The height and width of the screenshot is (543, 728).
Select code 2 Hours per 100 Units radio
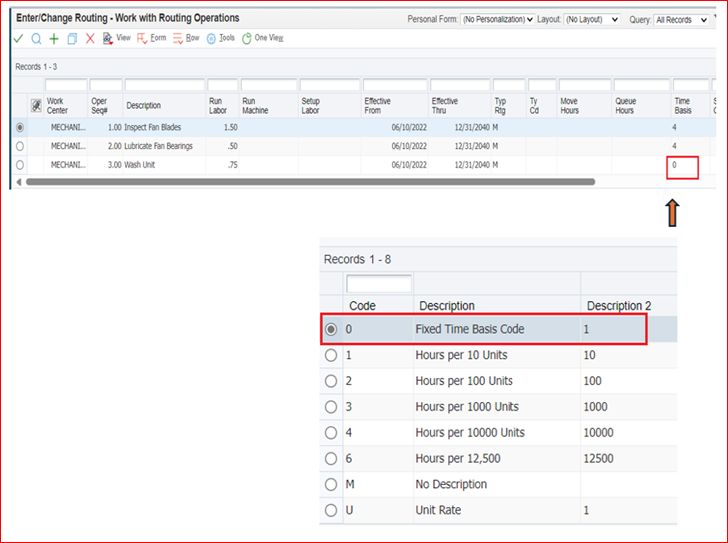tap(331, 381)
